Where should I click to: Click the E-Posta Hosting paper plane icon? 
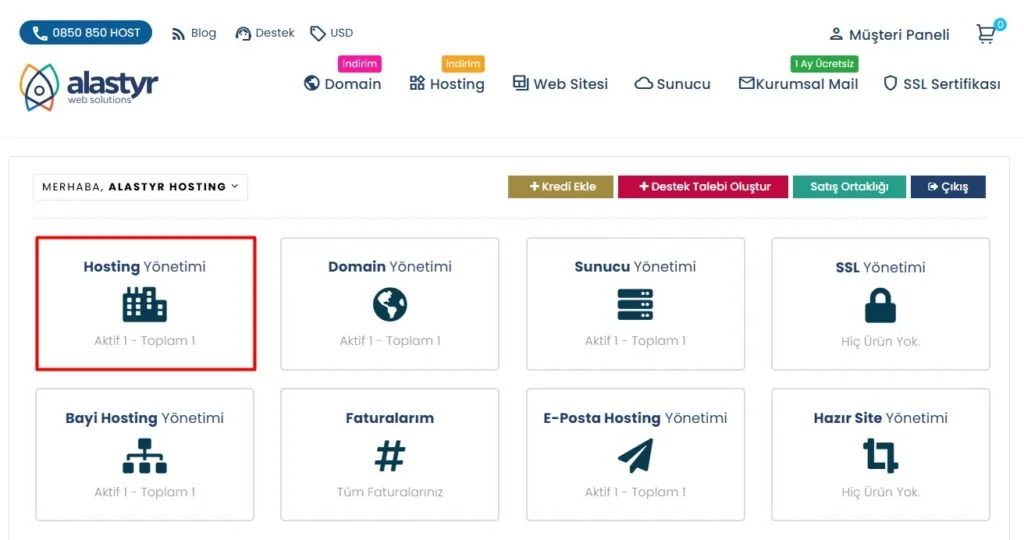tap(635, 456)
